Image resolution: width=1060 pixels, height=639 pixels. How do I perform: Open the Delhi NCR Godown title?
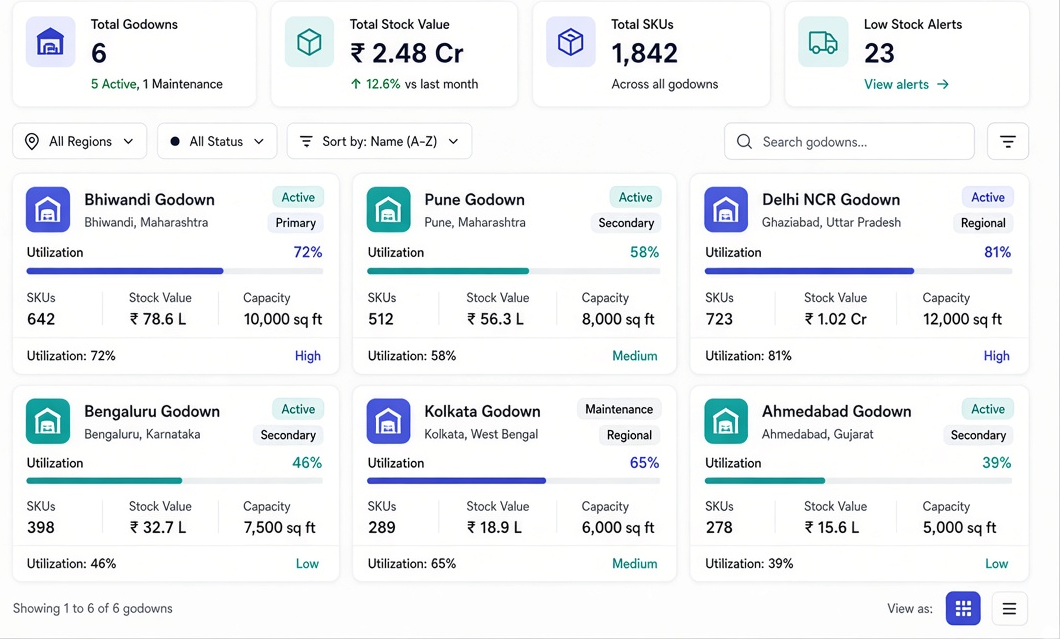pos(831,199)
